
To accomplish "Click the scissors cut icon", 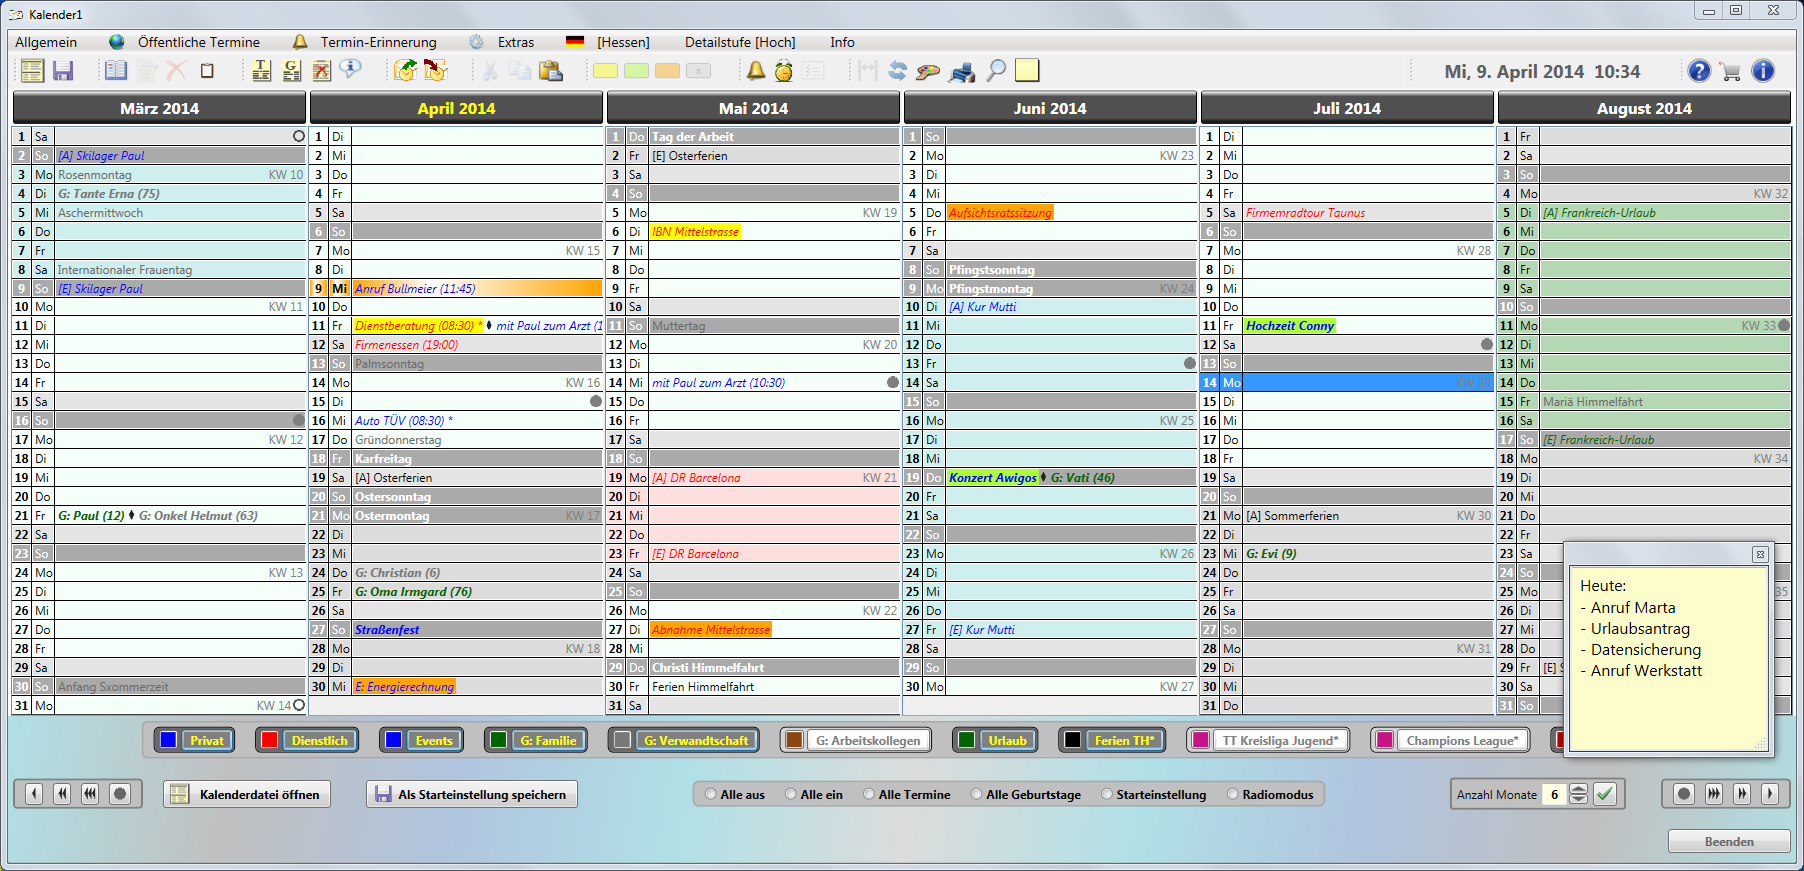I will (490, 71).
